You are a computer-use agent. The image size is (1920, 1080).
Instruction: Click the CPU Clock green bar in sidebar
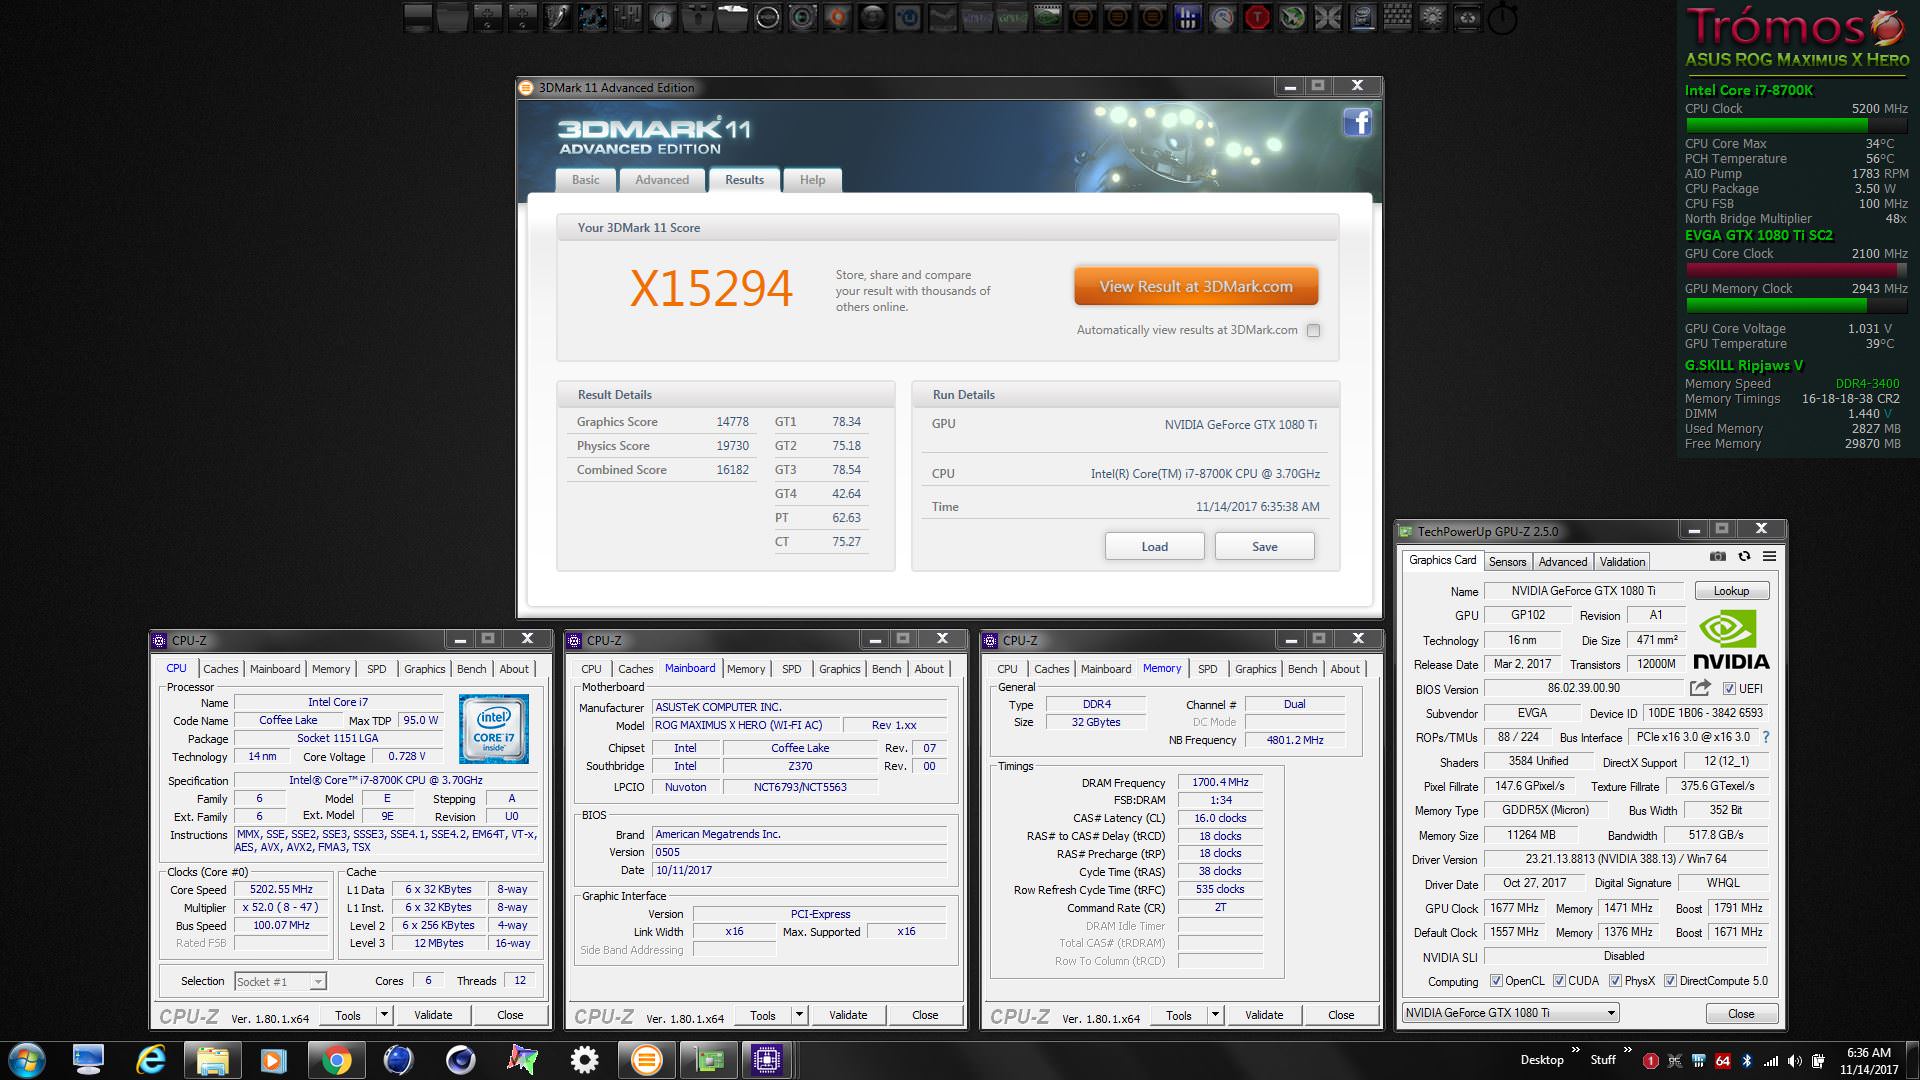[x=1796, y=125]
